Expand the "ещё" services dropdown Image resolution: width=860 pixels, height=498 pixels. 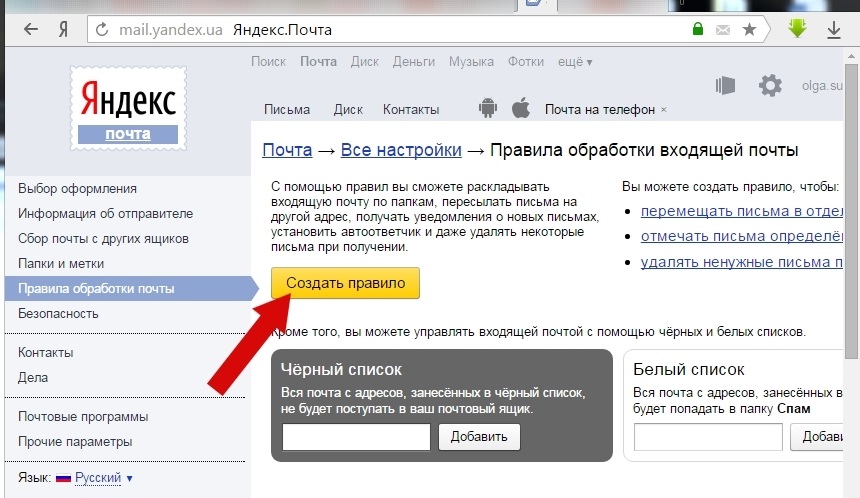coord(575,61)
